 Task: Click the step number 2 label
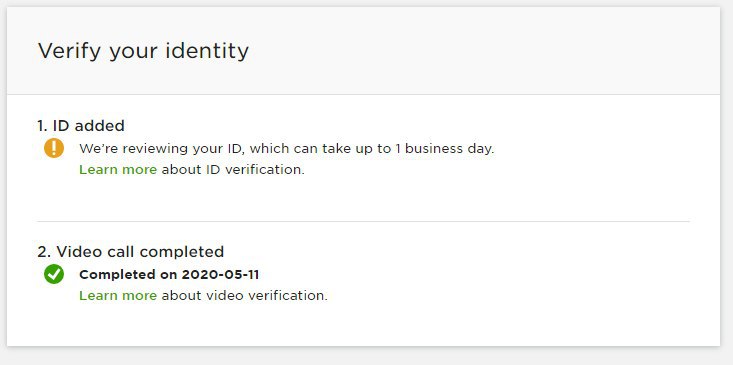point(44,251)
